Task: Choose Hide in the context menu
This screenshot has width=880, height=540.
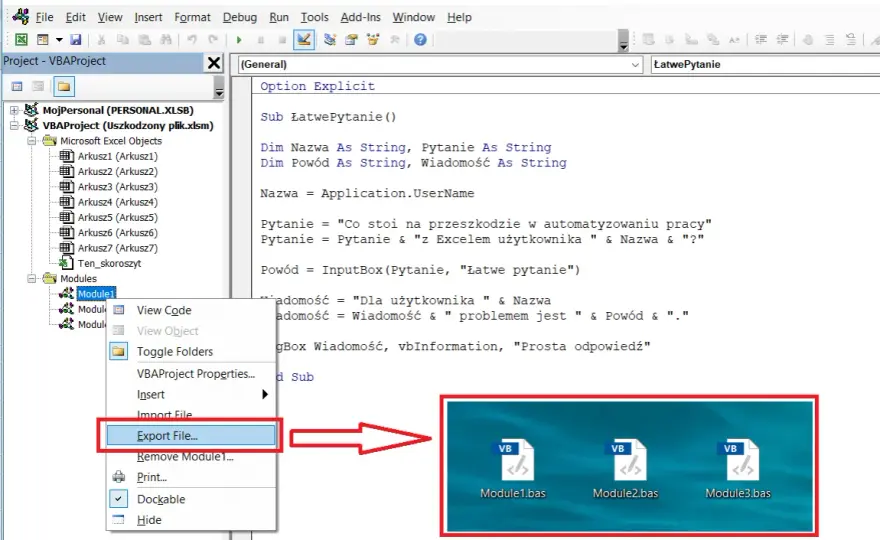Action: [191, 520]
